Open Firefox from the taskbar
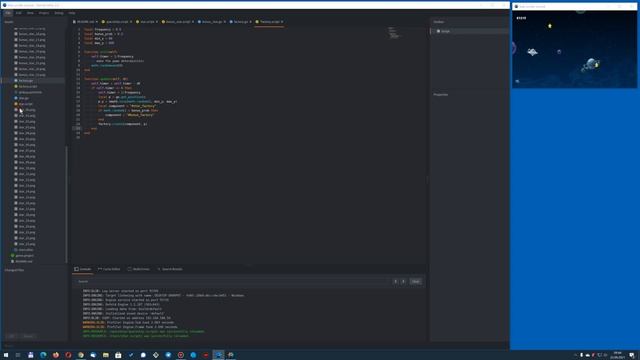Screen dimensions: 640x360 (56, 355)
